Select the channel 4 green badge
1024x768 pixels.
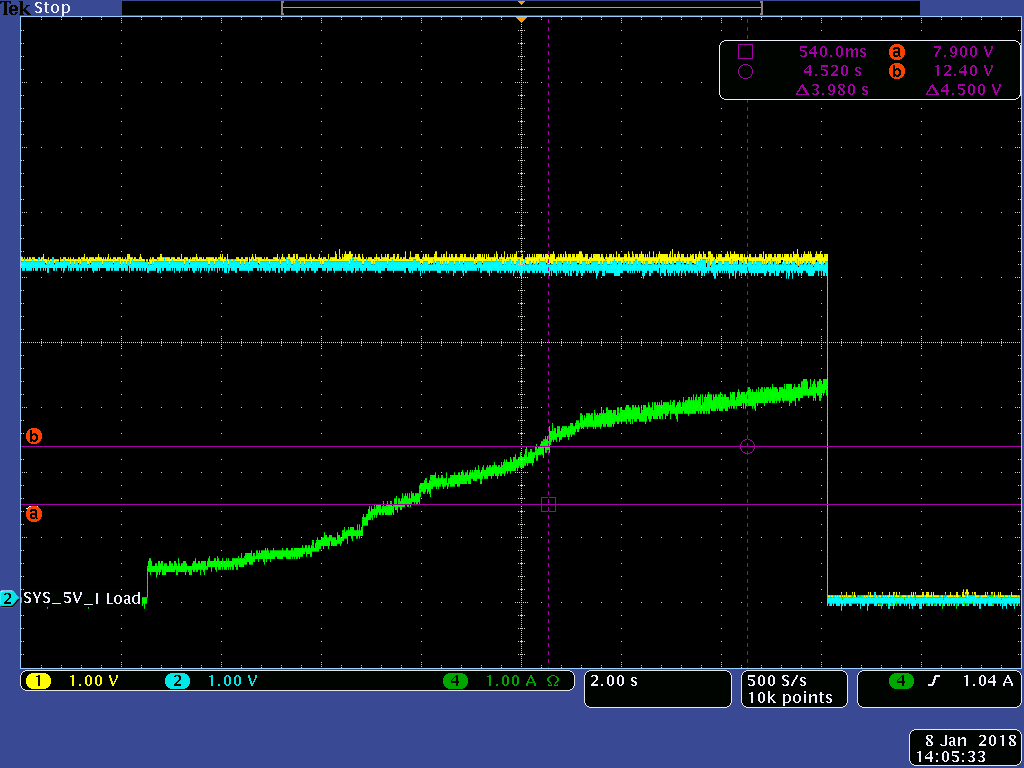point(455,681)
